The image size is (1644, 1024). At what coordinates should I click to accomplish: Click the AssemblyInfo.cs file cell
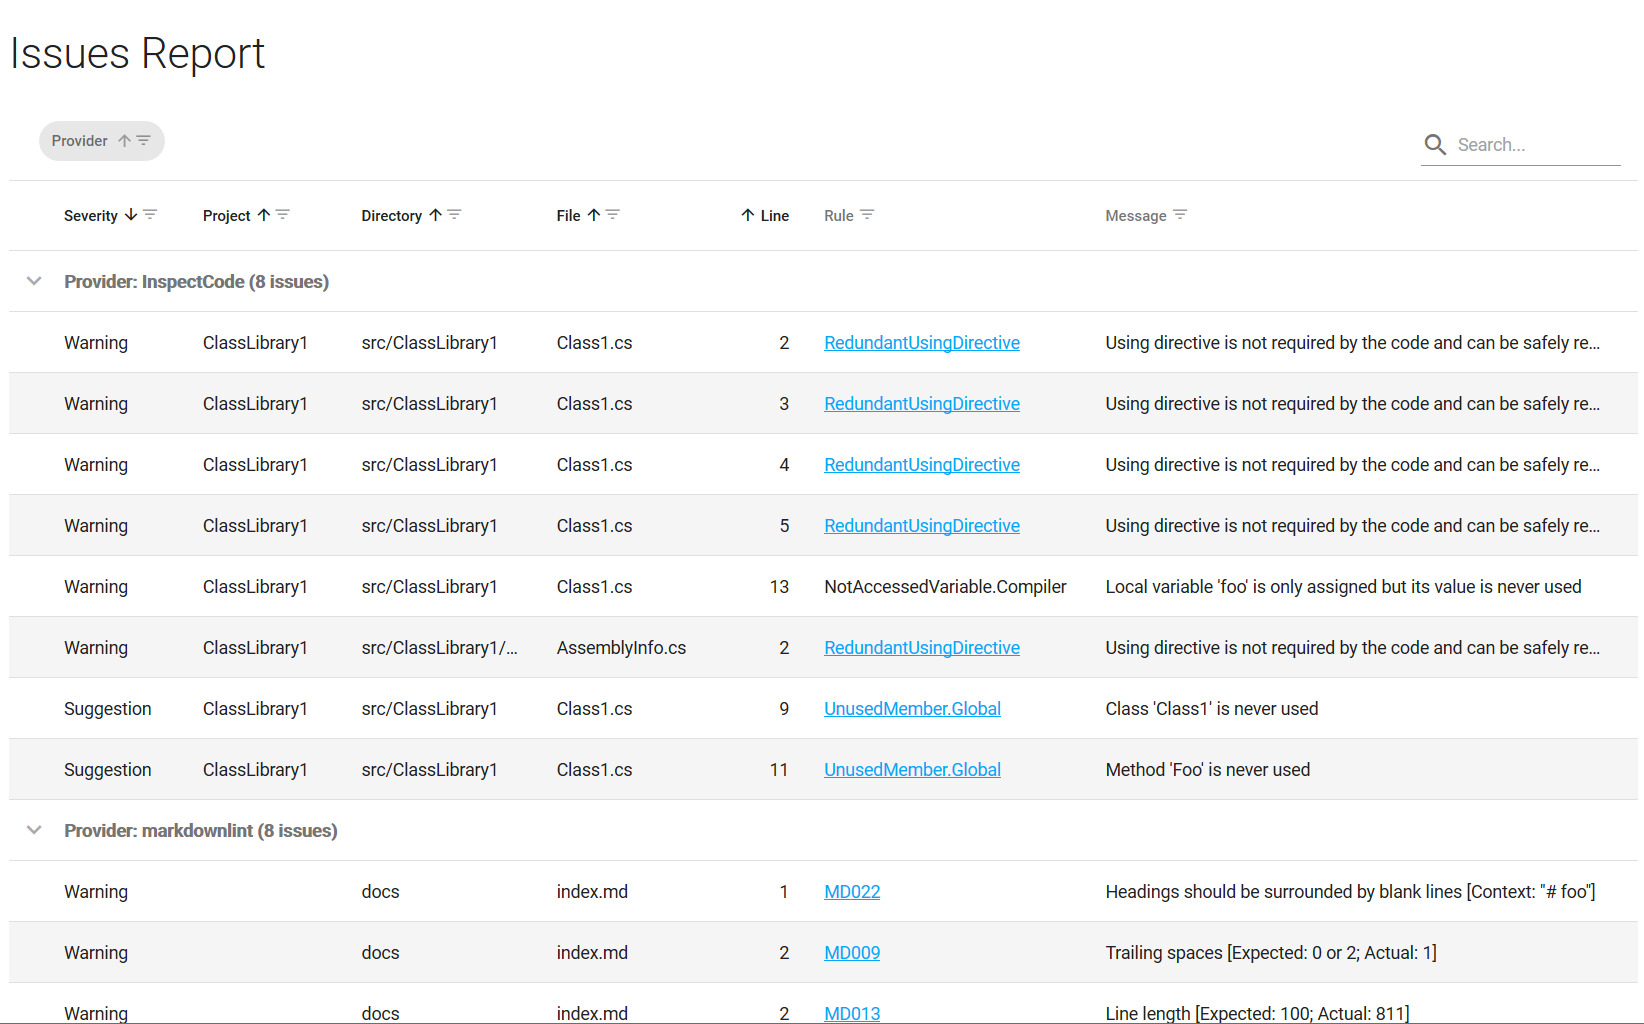(621, 648)
